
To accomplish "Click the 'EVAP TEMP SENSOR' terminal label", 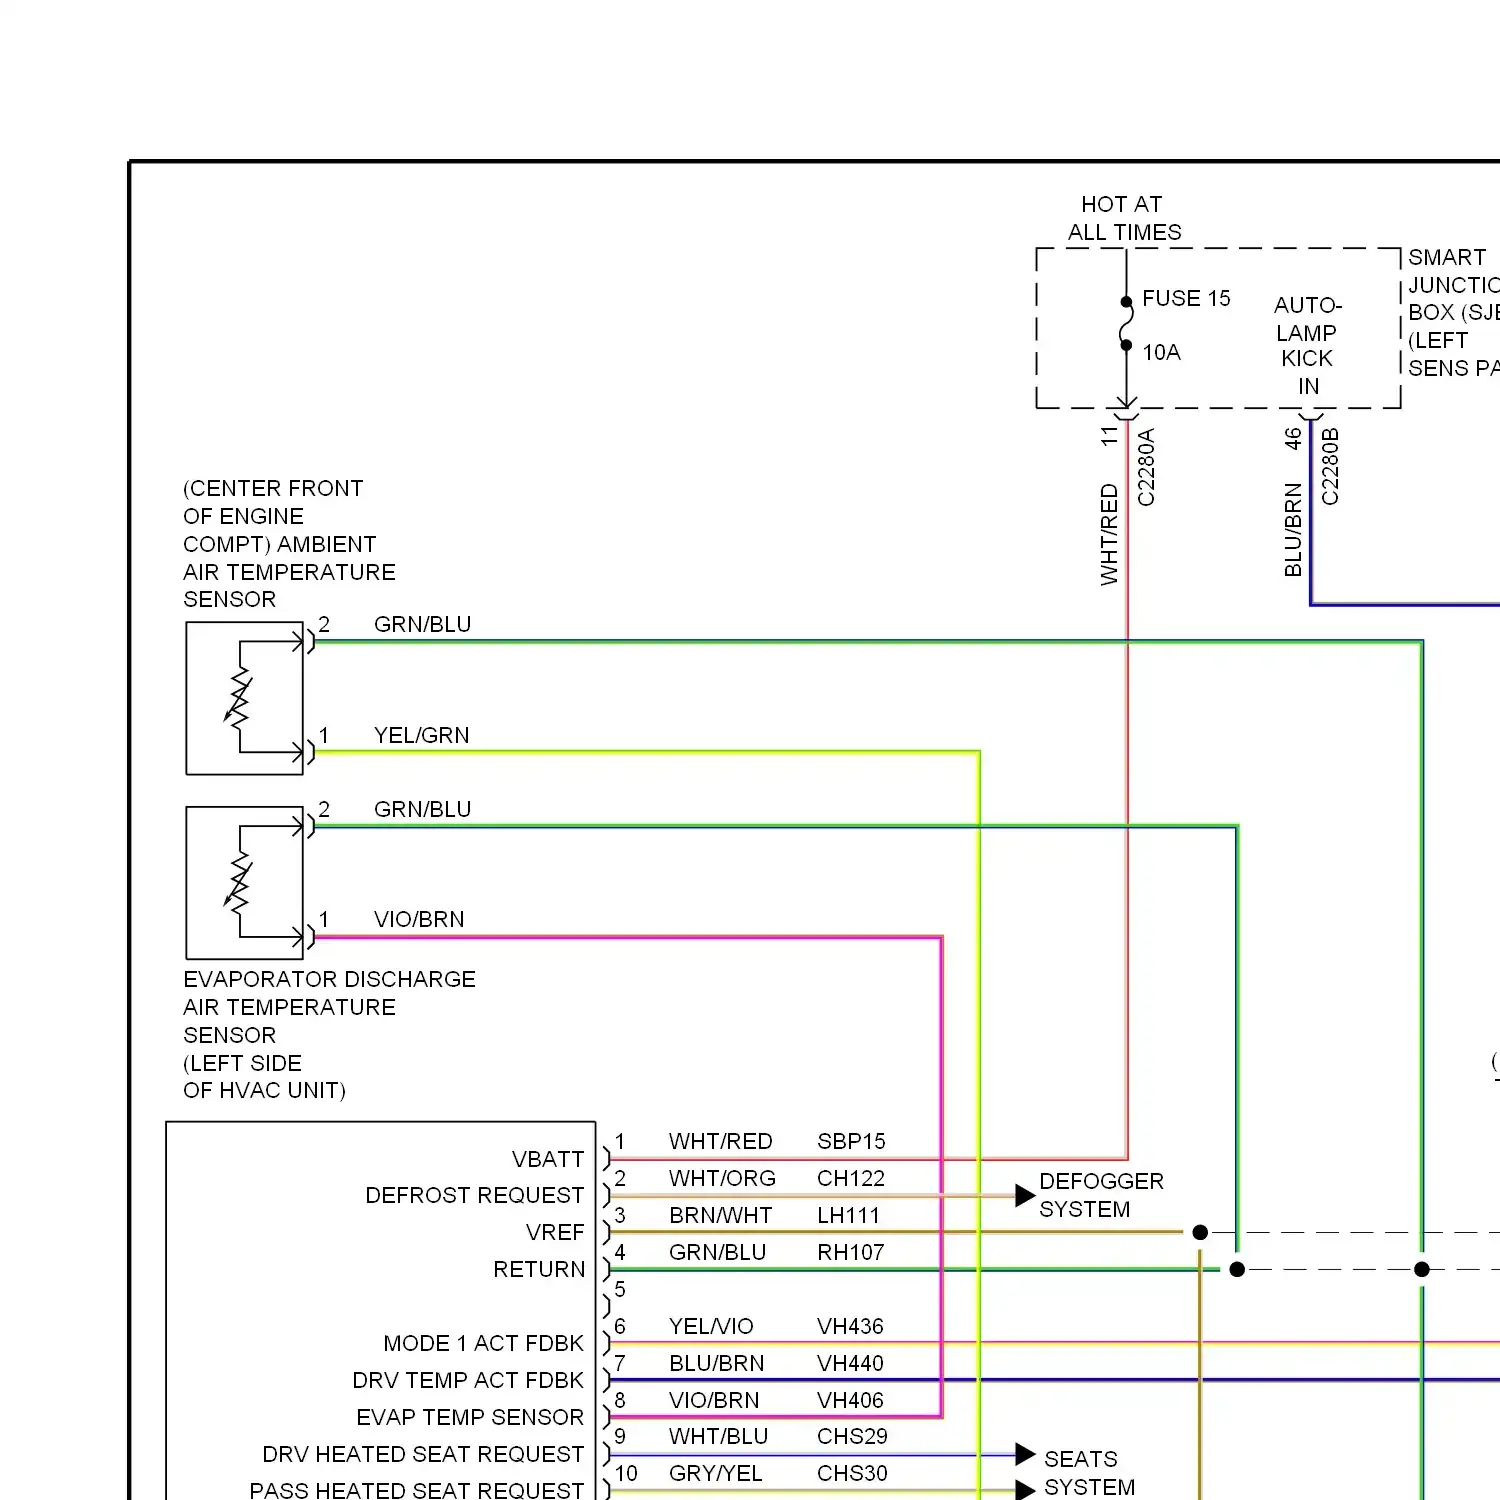I will (x=470, y=1417).
